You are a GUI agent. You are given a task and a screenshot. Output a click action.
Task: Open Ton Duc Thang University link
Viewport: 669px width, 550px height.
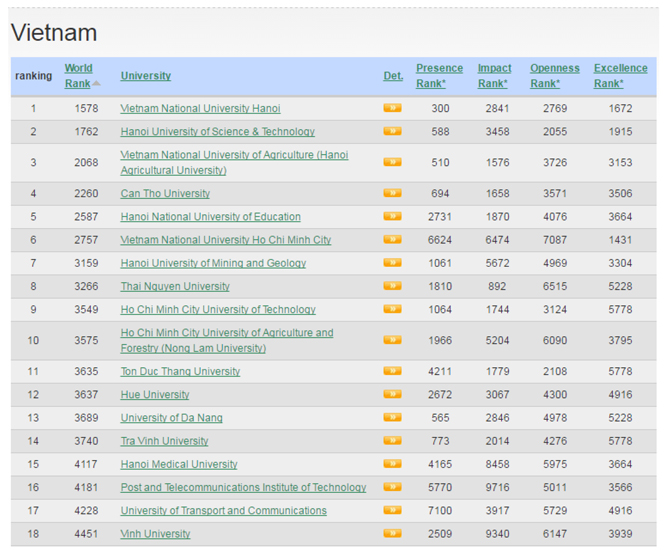(x=180, y=371)
